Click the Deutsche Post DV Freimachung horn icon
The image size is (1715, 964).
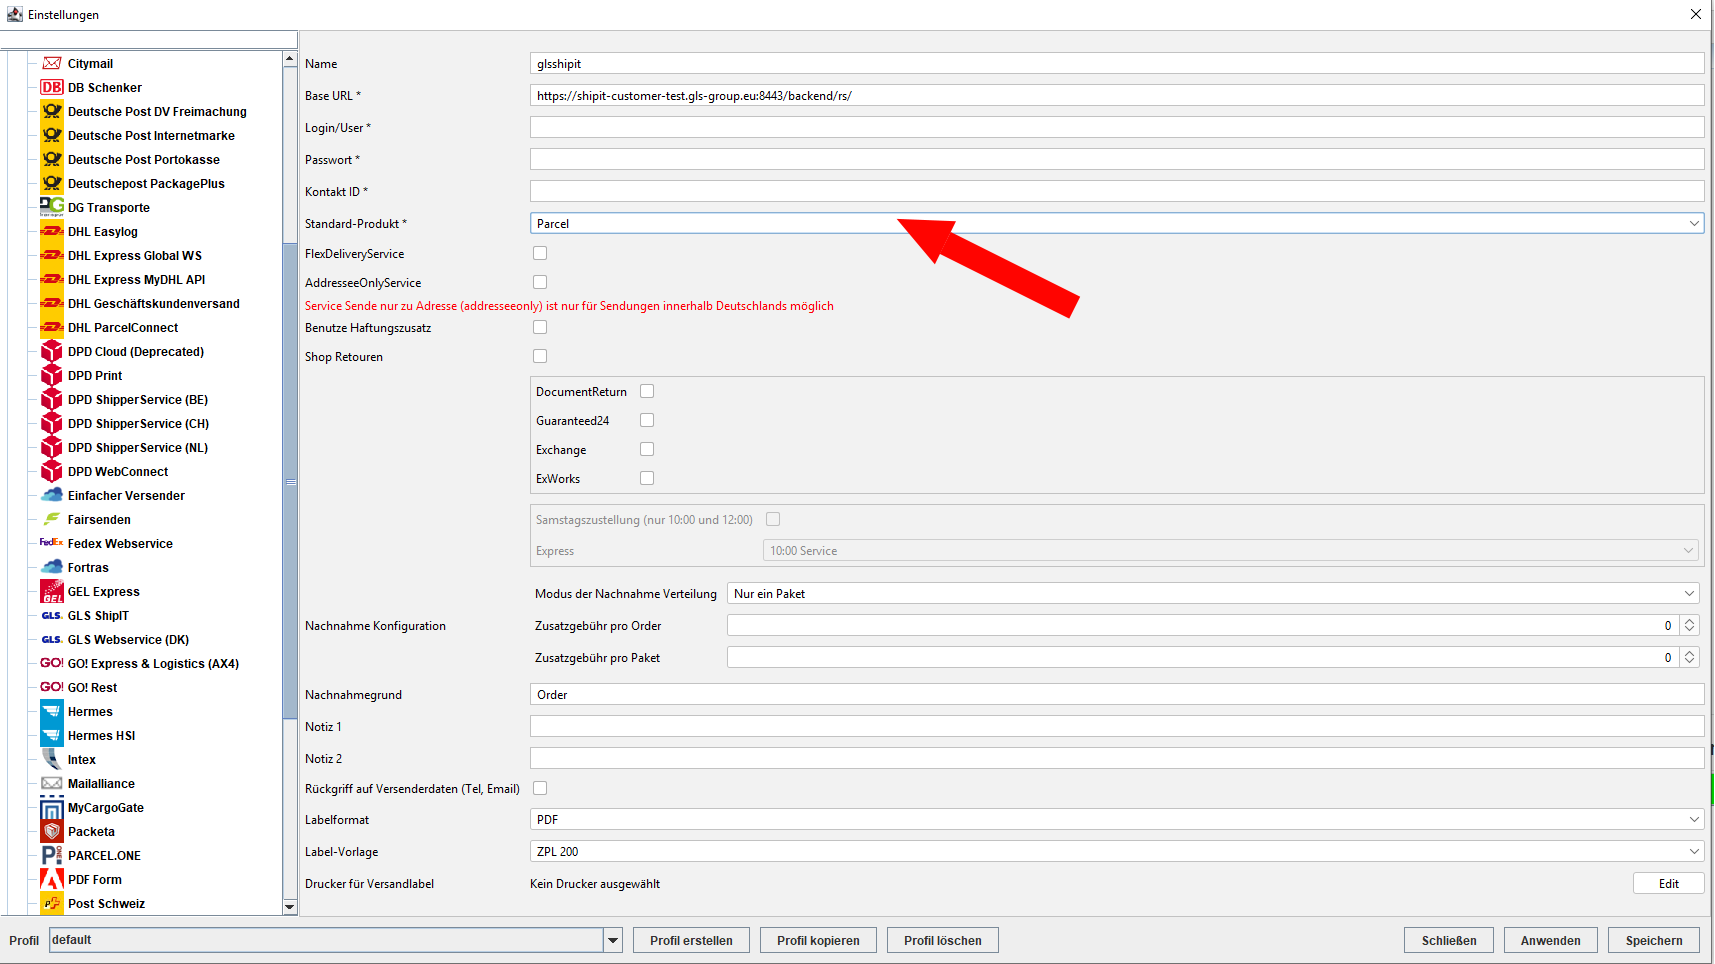click(x=52, y=111)
